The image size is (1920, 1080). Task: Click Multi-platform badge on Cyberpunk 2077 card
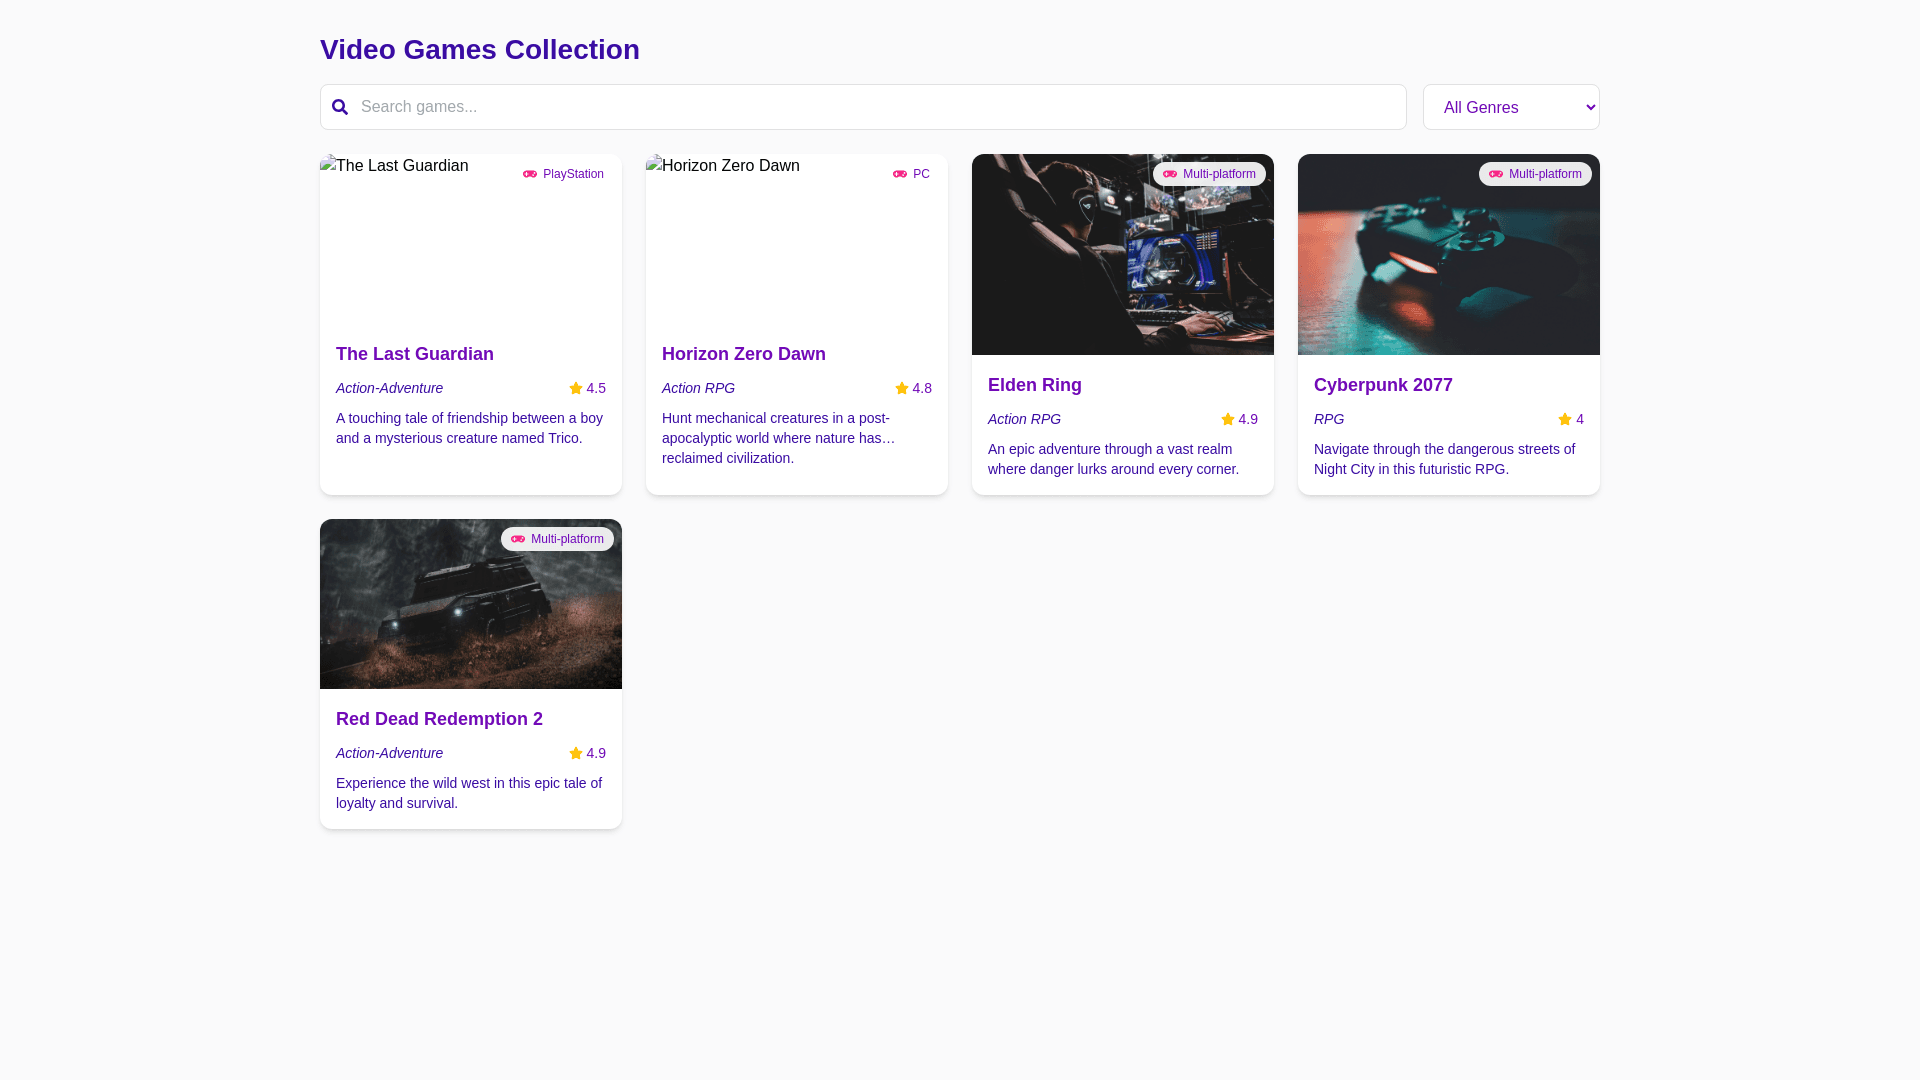pos(1535,174)
